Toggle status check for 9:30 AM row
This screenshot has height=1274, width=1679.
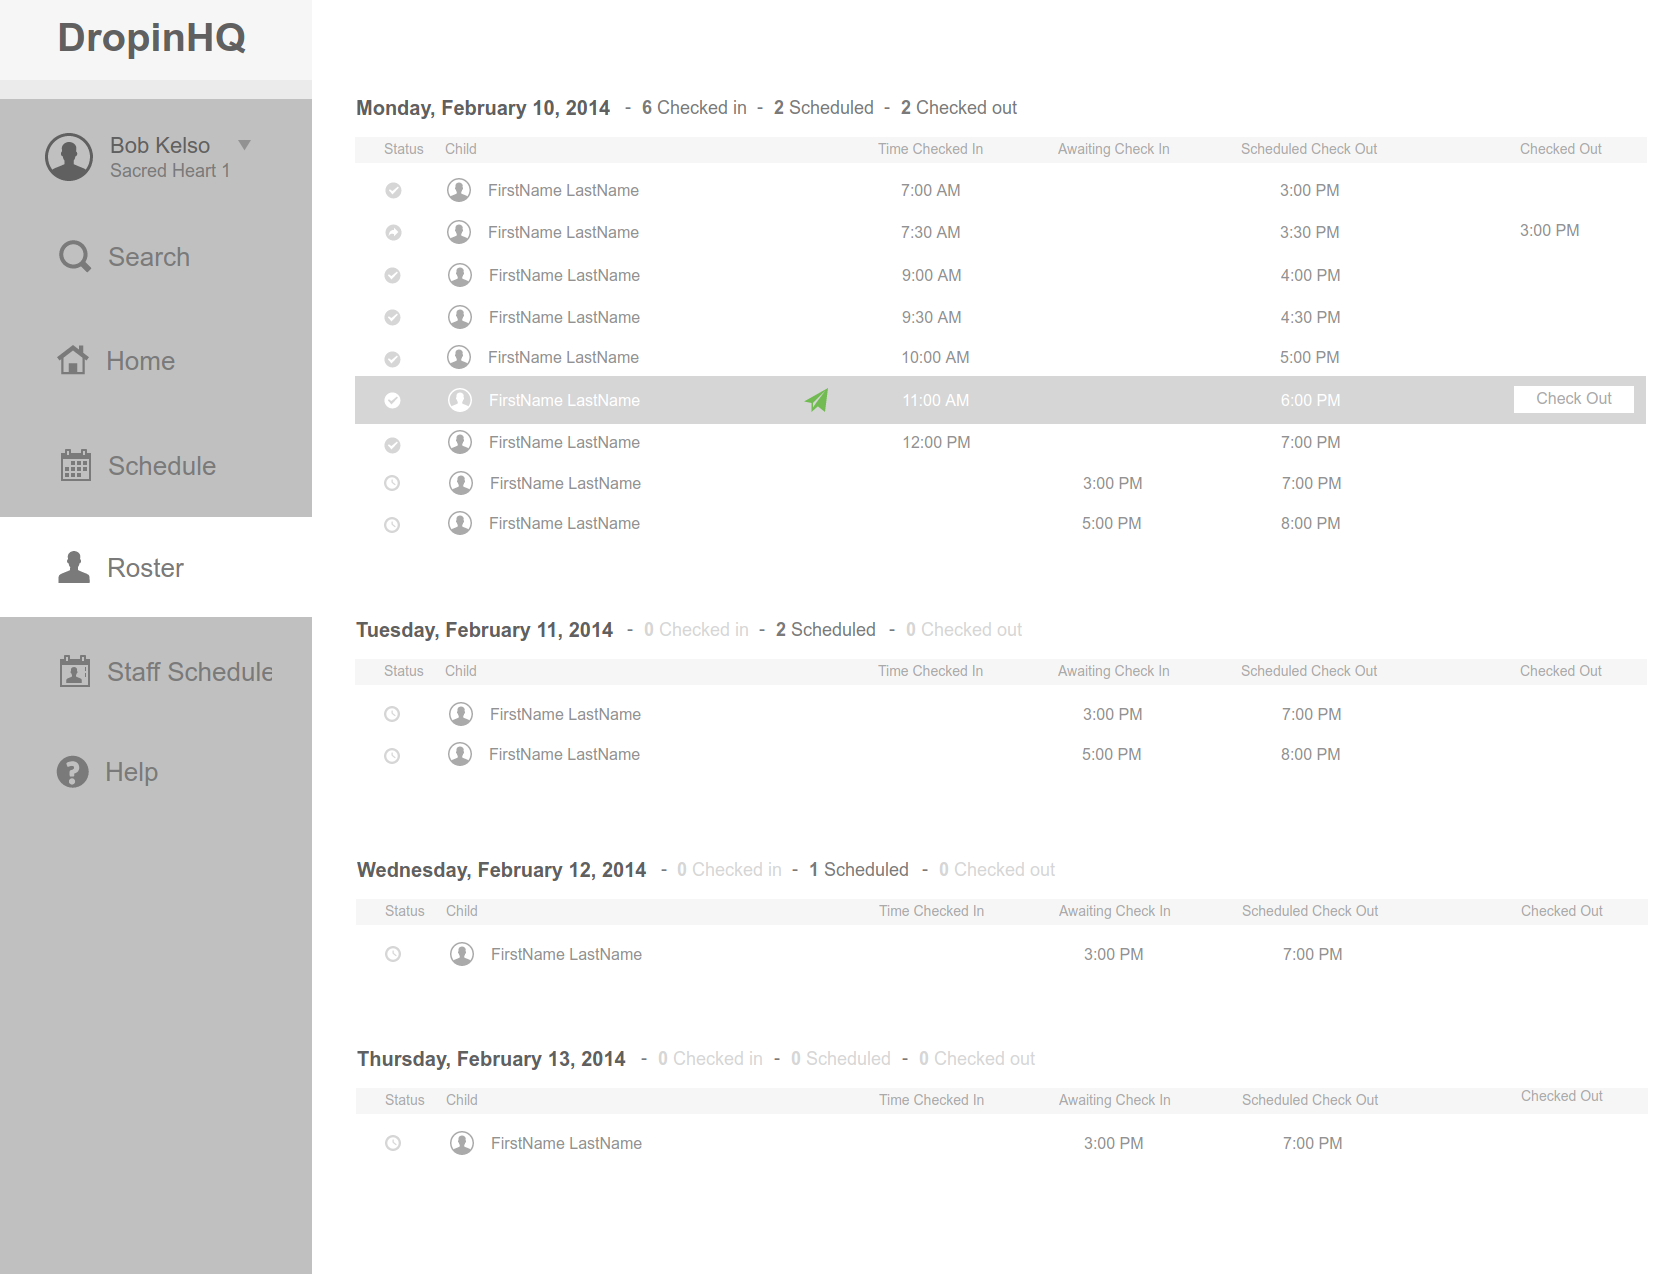click(x=393, y=317)
